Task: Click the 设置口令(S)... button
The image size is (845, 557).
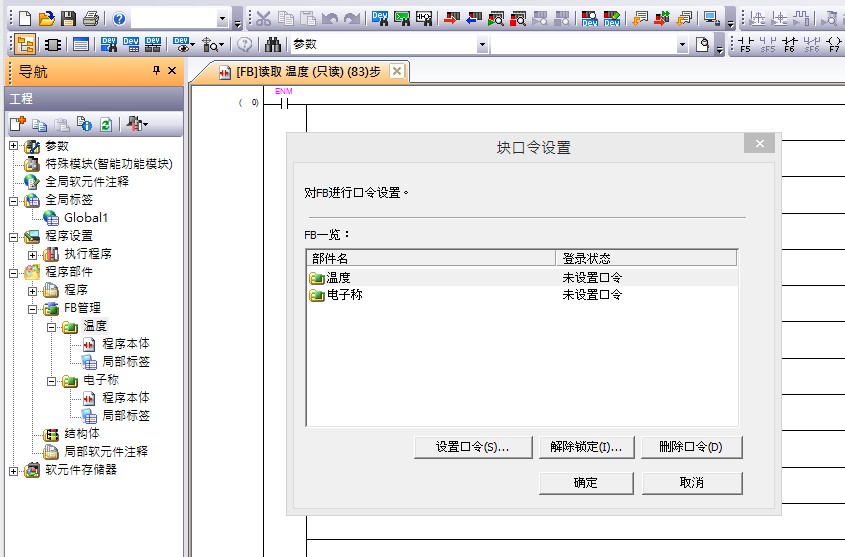Action: coord(472,447)
